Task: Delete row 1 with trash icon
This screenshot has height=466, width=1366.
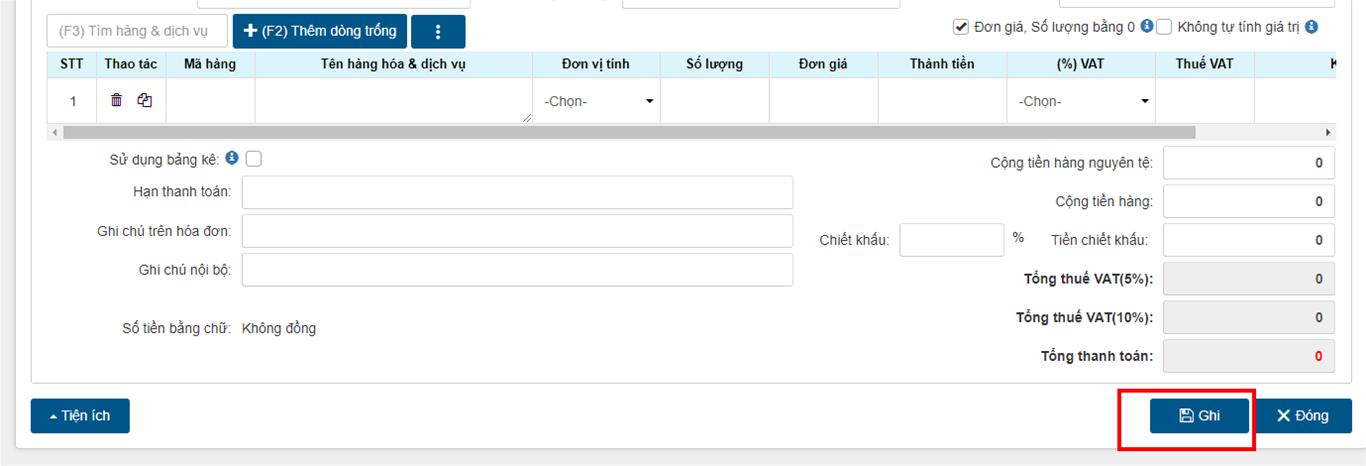Action: pos(117,100)
